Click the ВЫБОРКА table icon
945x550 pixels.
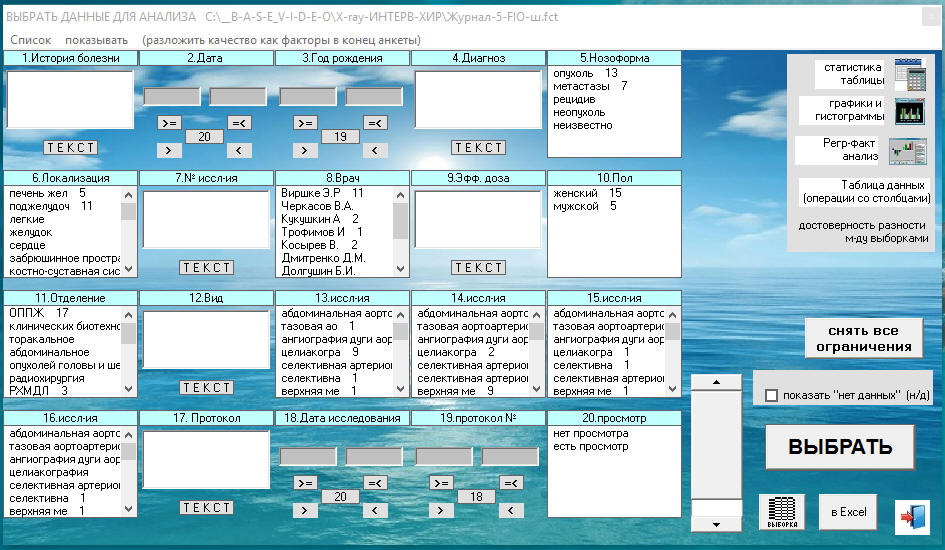click(x=782, y=513)
